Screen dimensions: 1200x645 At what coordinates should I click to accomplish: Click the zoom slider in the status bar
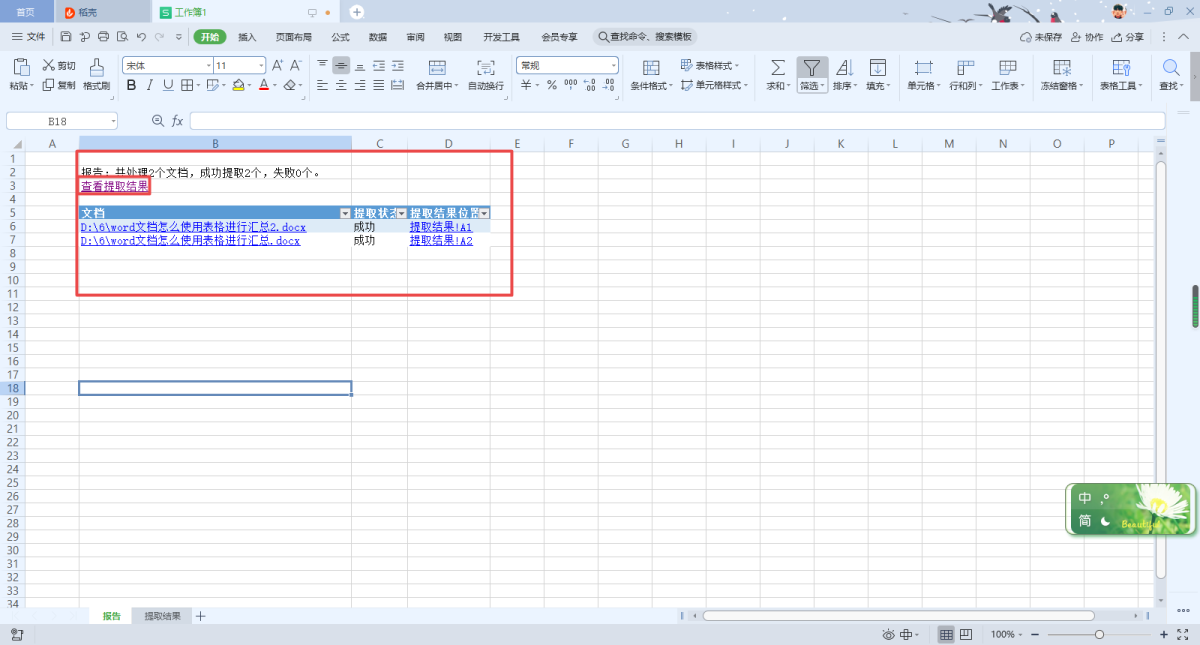(1099, 635)
